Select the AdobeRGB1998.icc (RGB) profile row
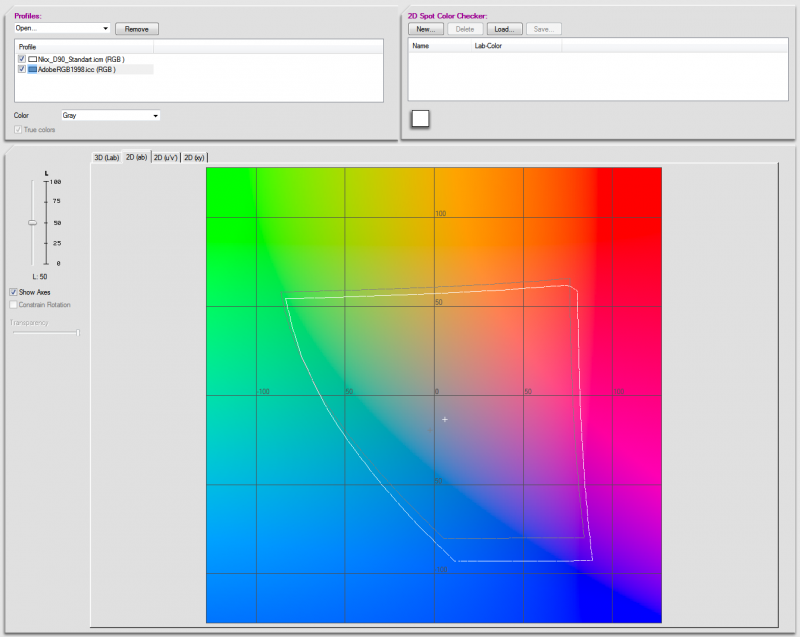 pos(85,69)
